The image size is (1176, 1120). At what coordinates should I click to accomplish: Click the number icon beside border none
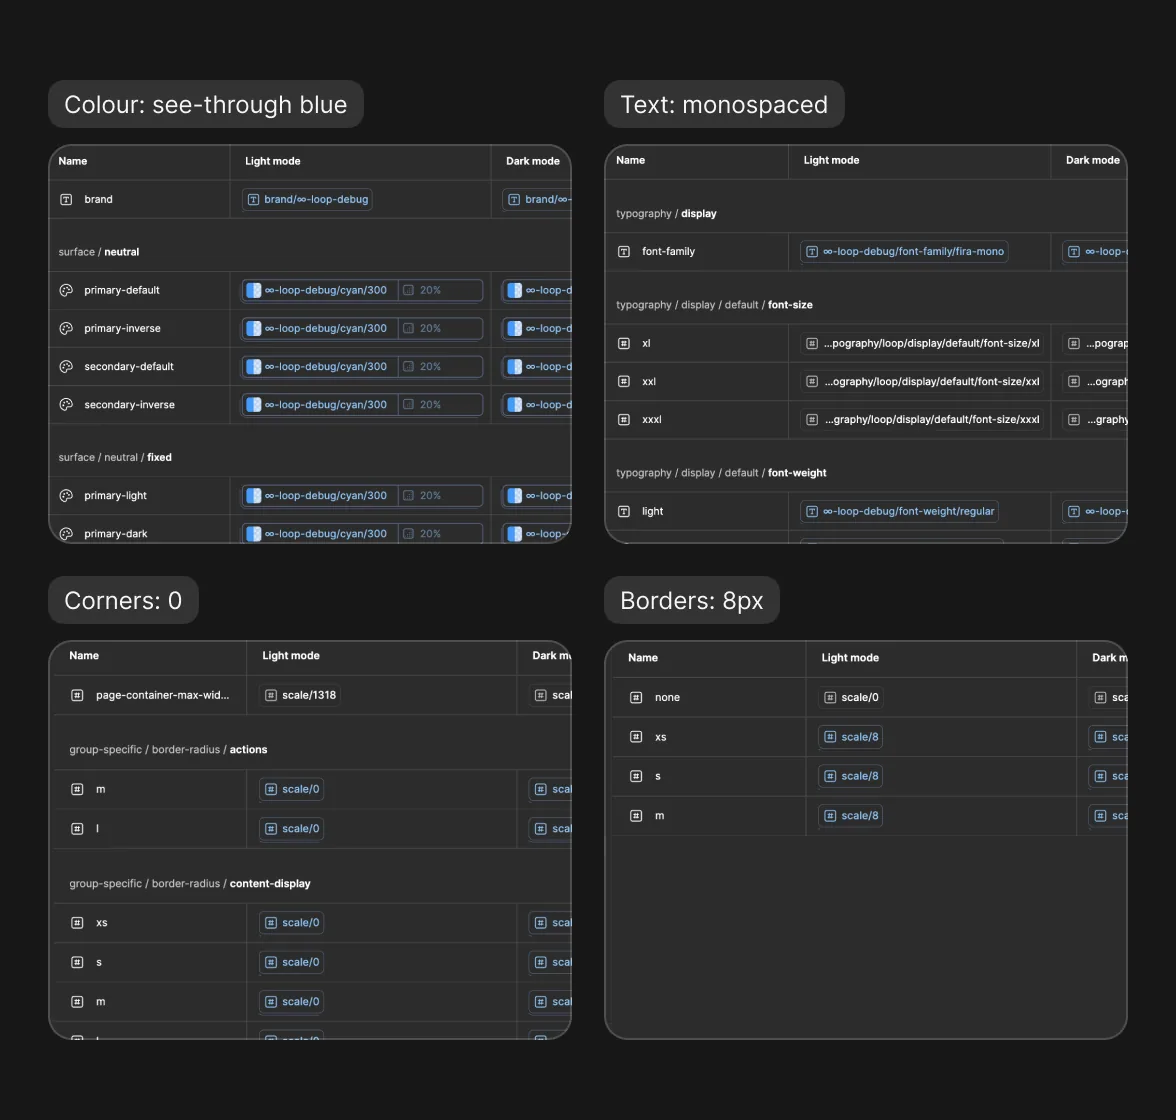[x=636, y=698]
